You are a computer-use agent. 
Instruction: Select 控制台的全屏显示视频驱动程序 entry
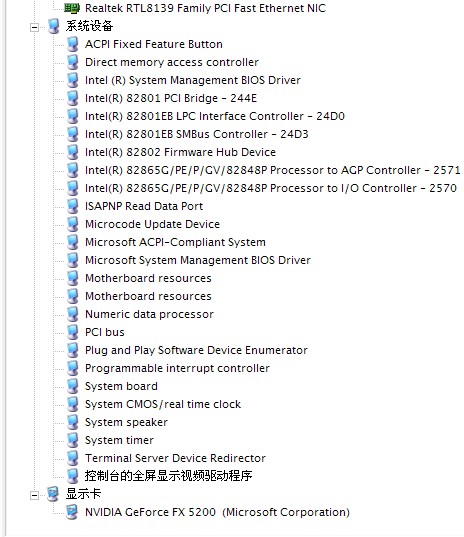coord(168,476)
